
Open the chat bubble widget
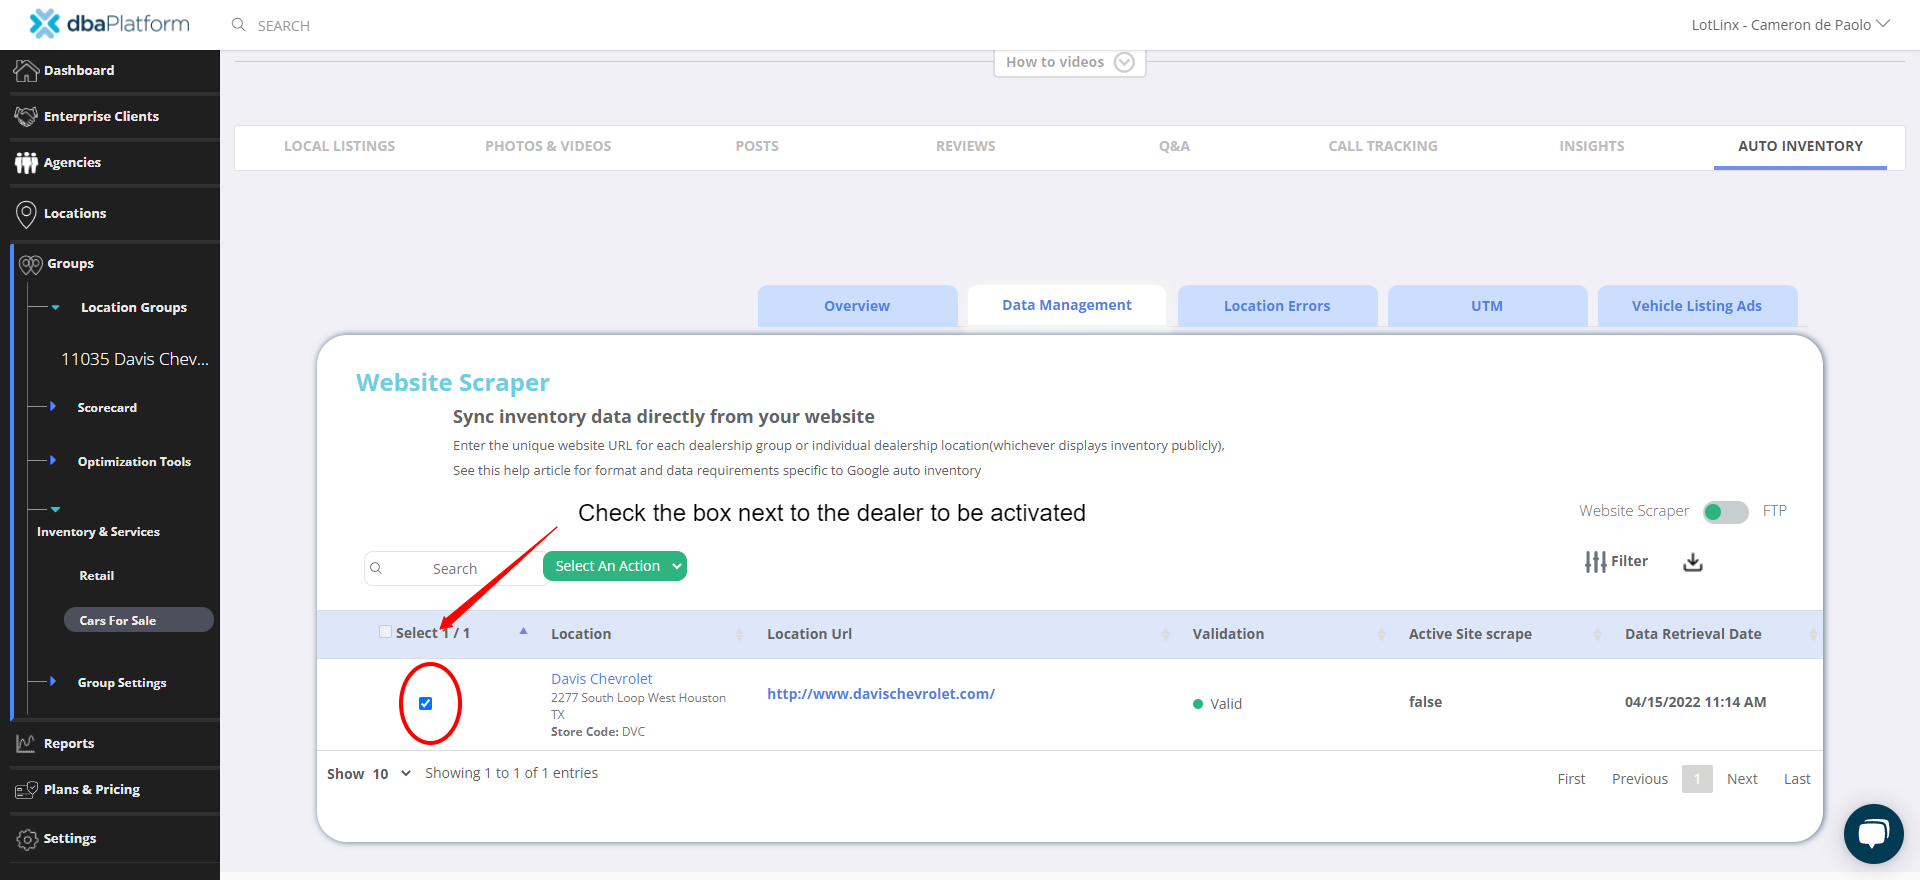pos(1874,833)
